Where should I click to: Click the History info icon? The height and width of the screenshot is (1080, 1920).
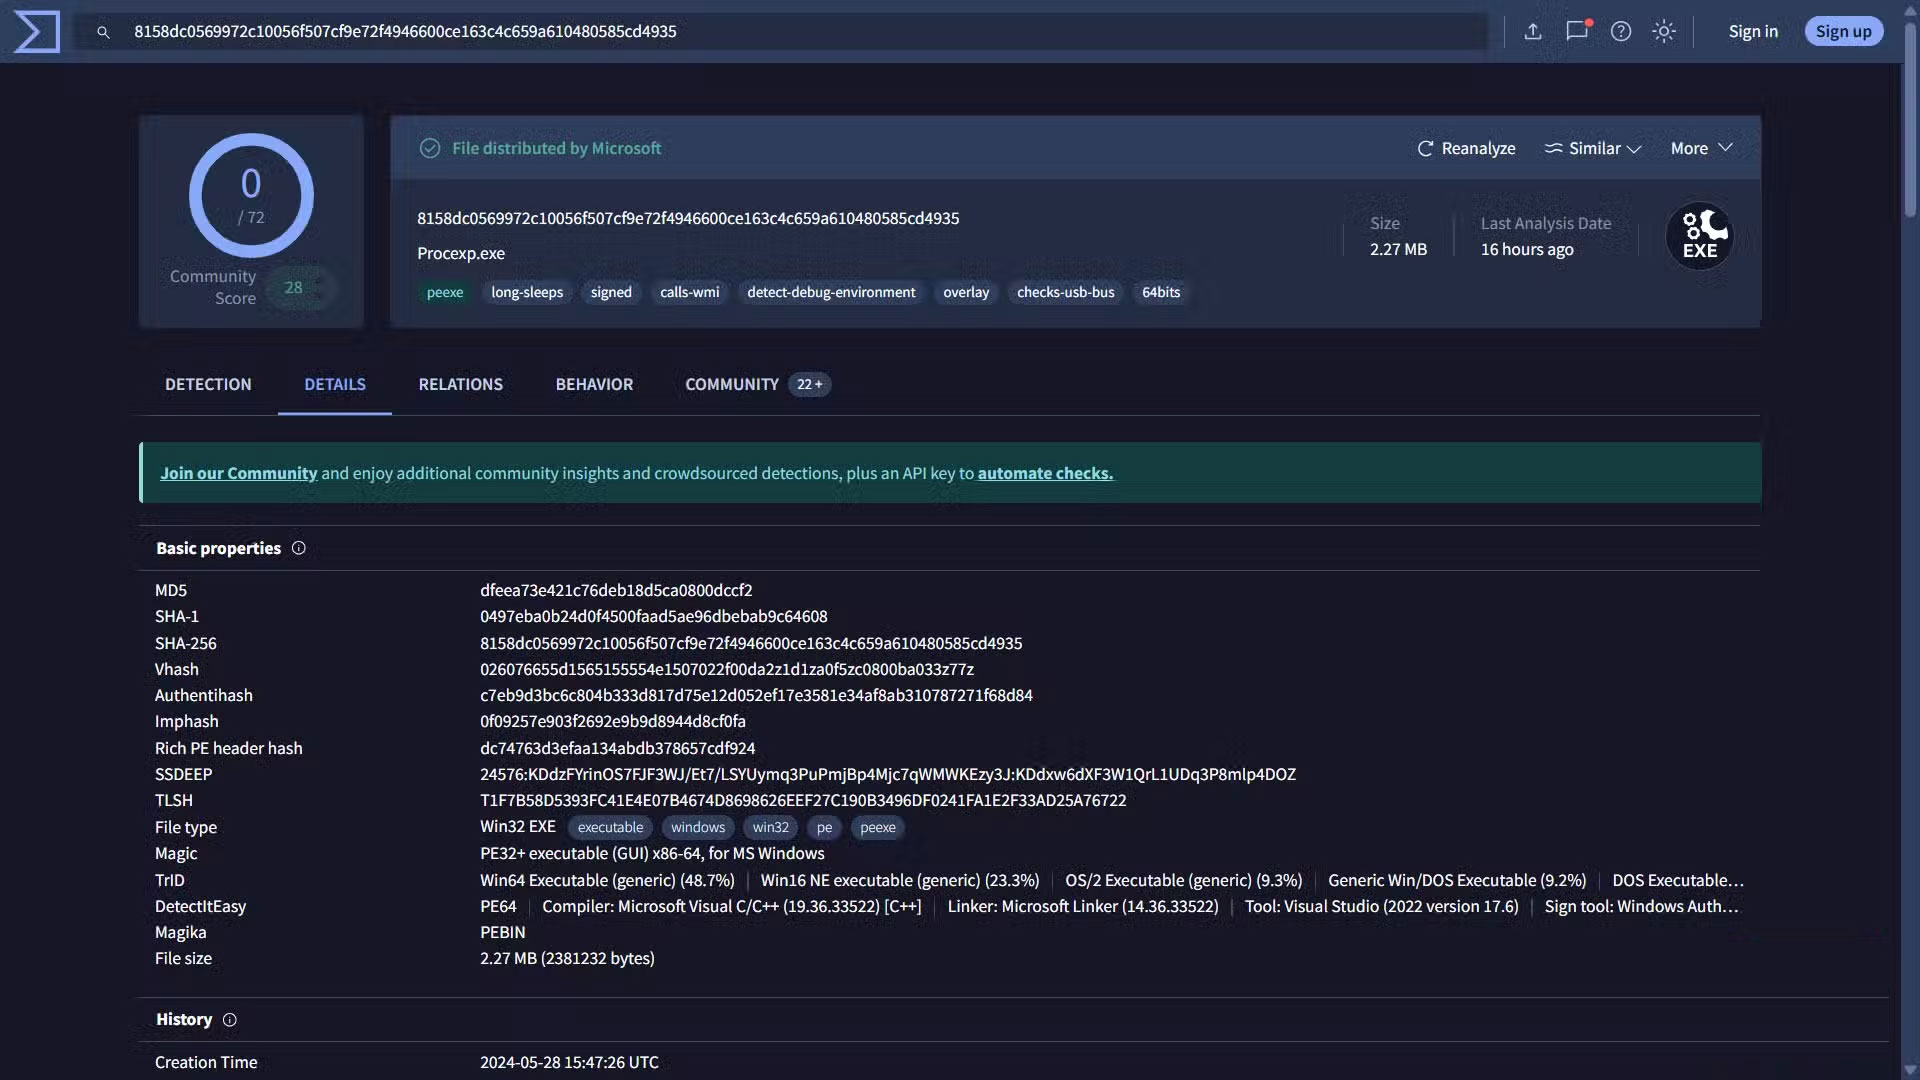(x=229, y=1020)
